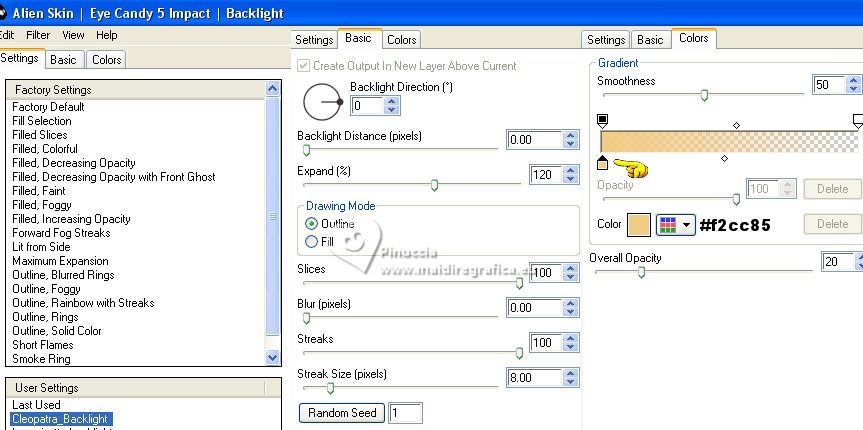
Task: Decrease Streaks value with down arrow
Action: point(571,347)
